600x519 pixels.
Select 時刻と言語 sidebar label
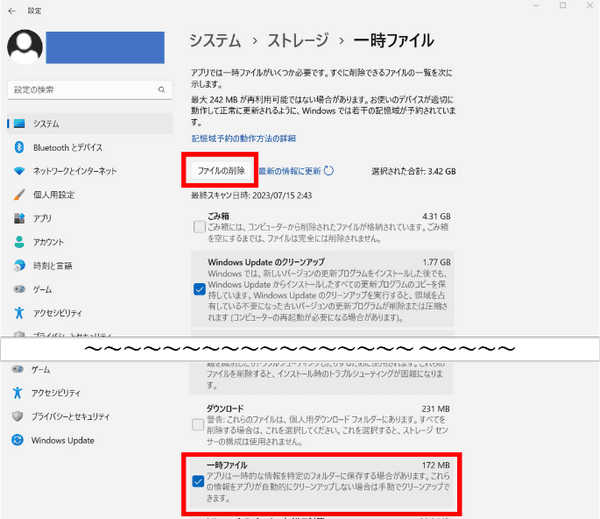point(52,266)
